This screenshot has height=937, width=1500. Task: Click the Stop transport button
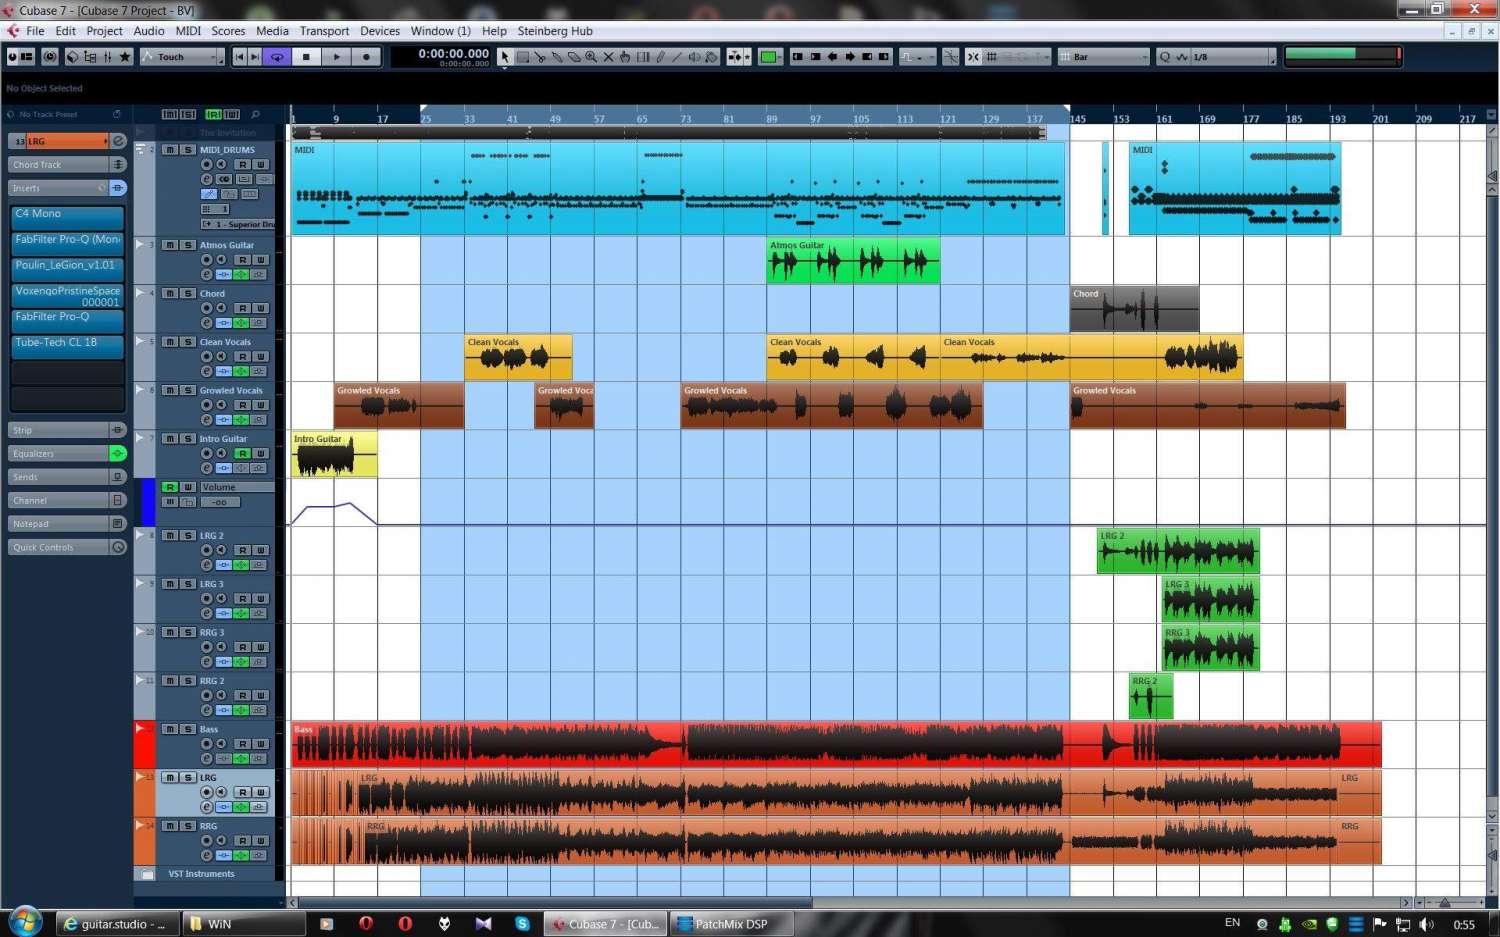click(x=306, y=57)
